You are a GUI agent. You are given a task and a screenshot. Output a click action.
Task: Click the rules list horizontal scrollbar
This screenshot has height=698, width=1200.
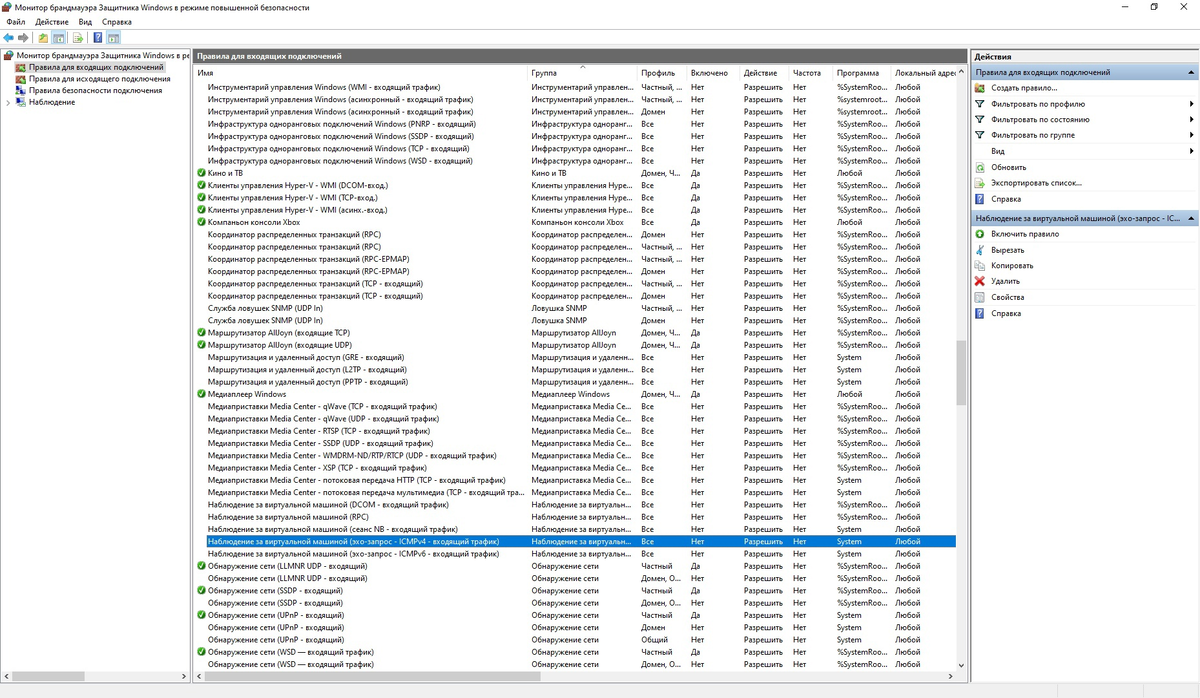575,677
